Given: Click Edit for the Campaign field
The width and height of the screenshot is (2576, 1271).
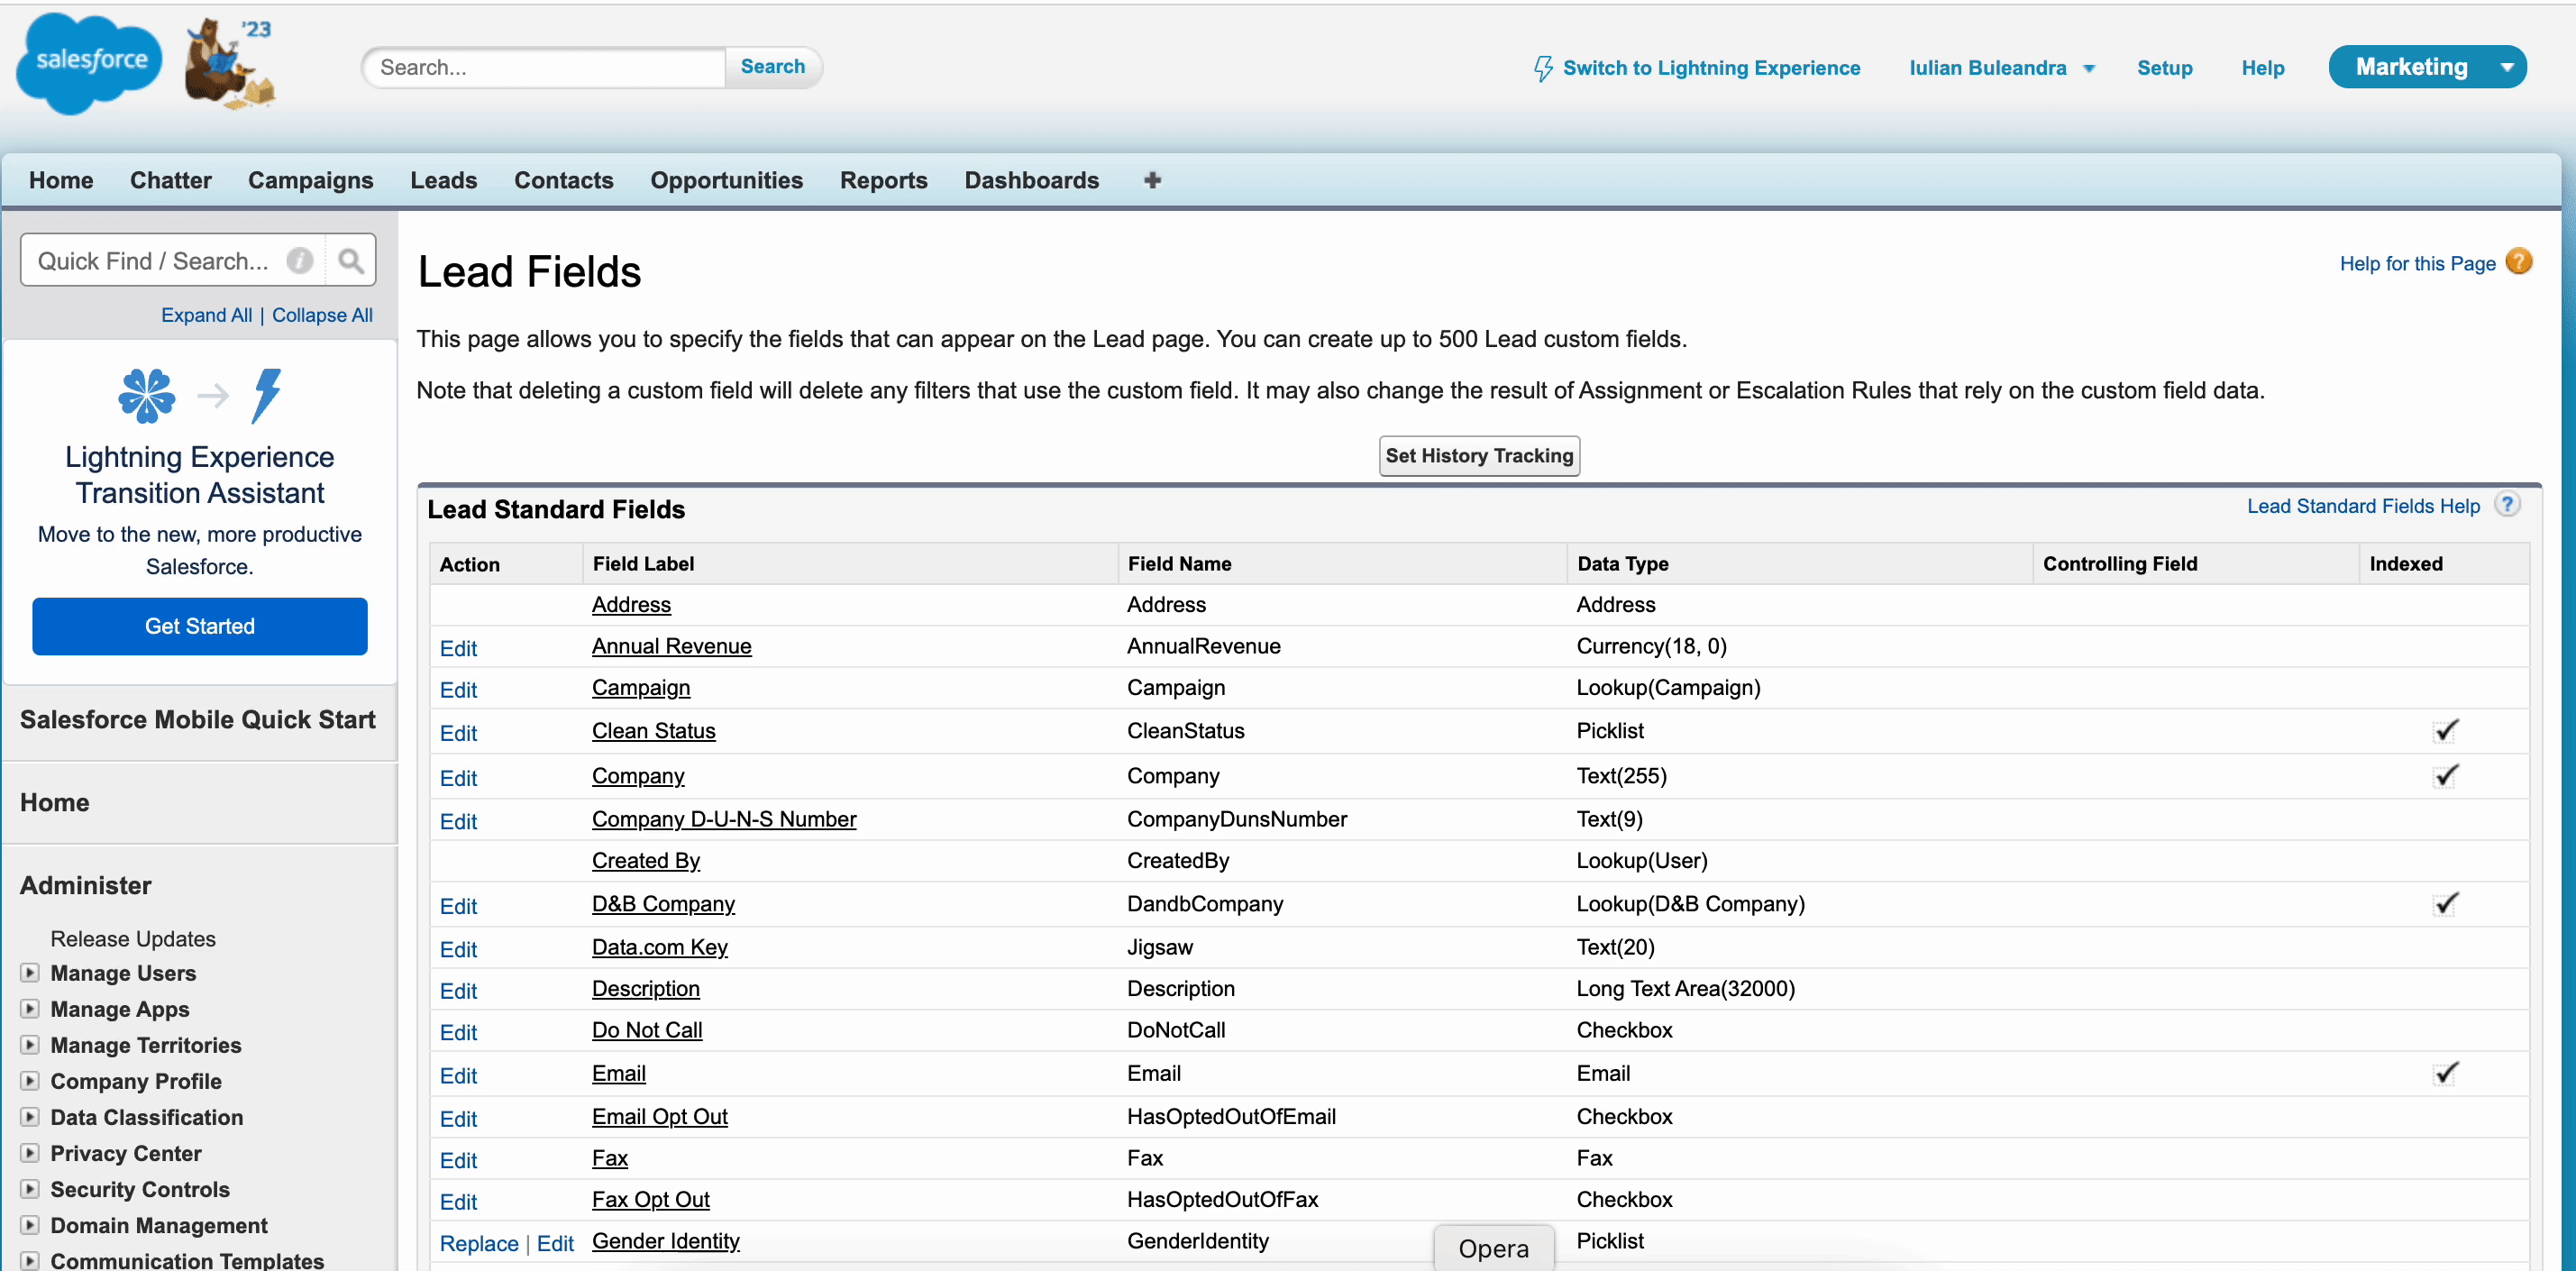Looking at the screenshot, I should (458, 690).
